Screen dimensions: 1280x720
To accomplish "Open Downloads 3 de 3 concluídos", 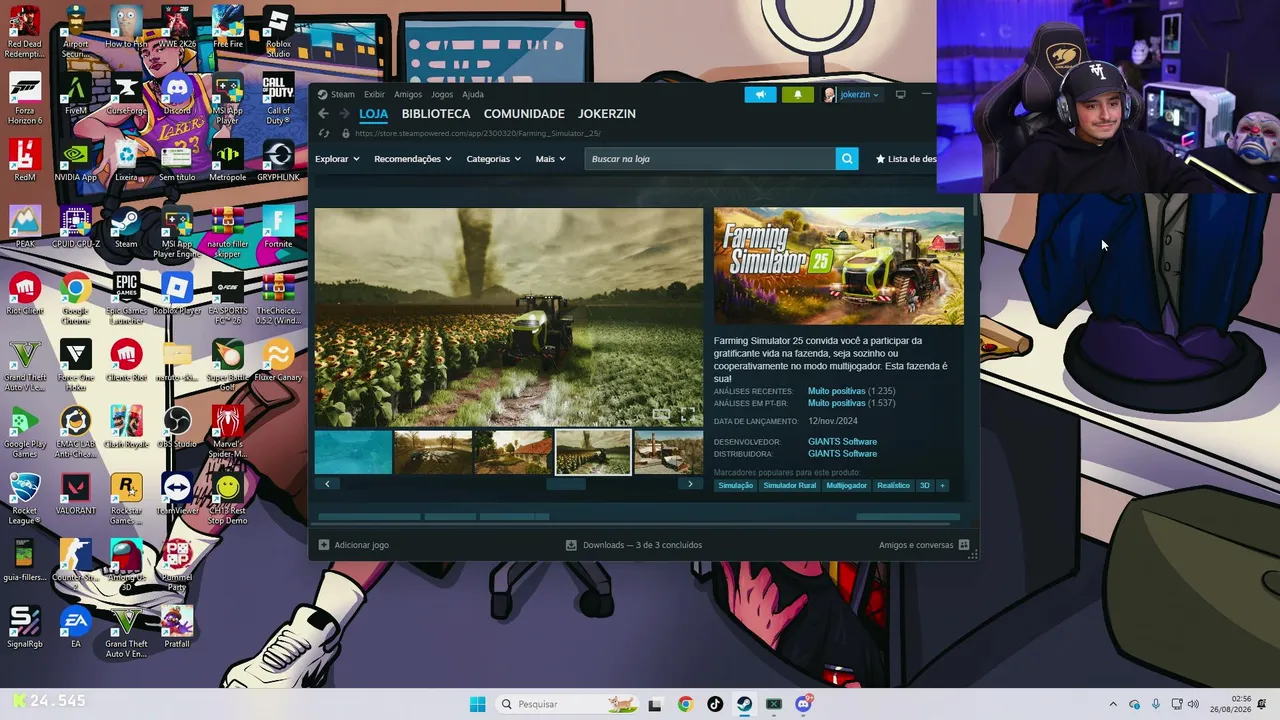I will (x=634, y=545).
